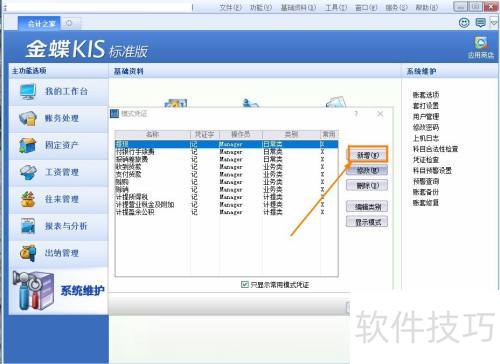The width and height of the screenshot is (500, 364).
Task: Open 科目预警设置 link
Action: pos(432,171)
